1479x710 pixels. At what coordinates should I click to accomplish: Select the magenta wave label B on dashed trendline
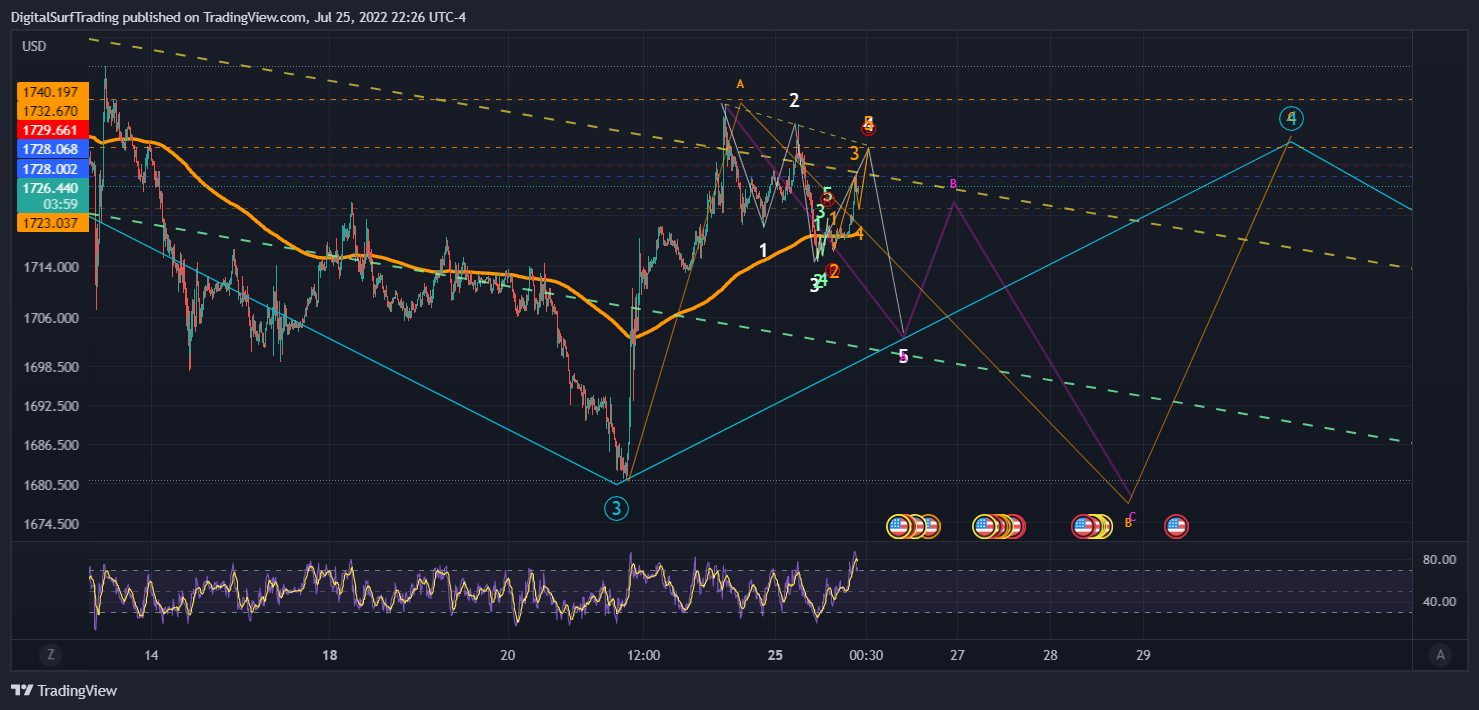pyautogui.click(x=954, y=184)
